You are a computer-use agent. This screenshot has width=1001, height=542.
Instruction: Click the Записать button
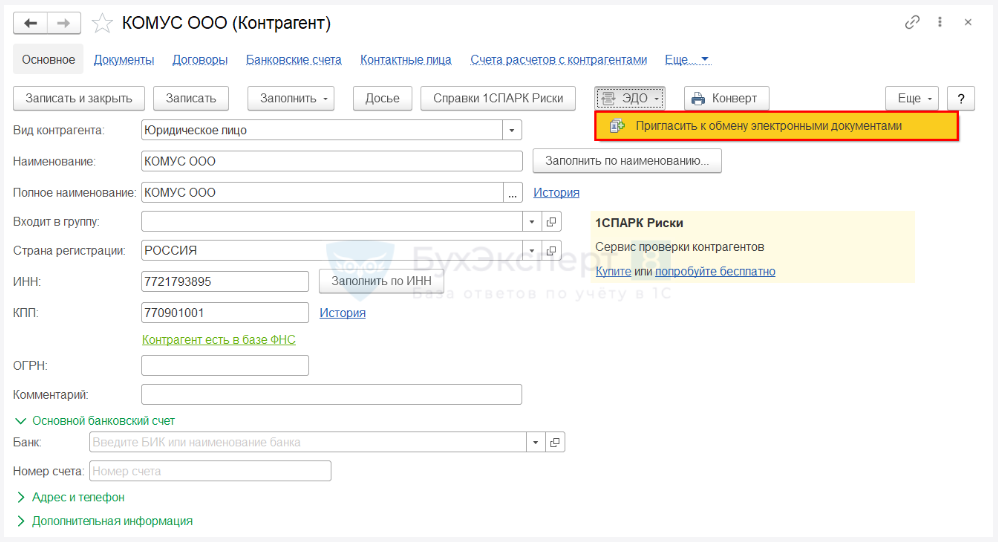click(x=191, y=98)
